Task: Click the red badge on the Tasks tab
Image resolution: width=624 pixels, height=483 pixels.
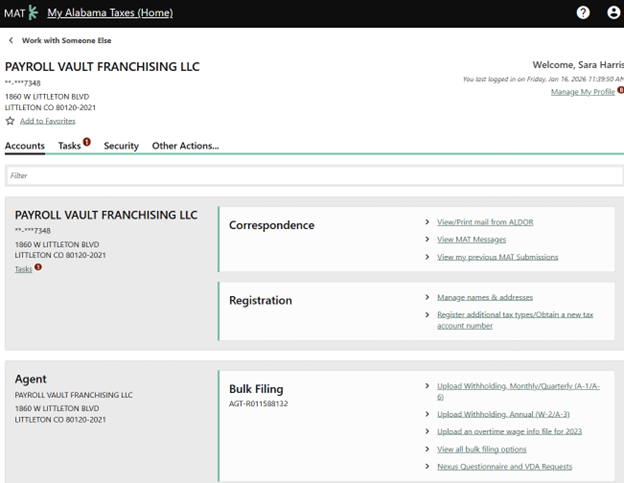Action: pos(87,142)
